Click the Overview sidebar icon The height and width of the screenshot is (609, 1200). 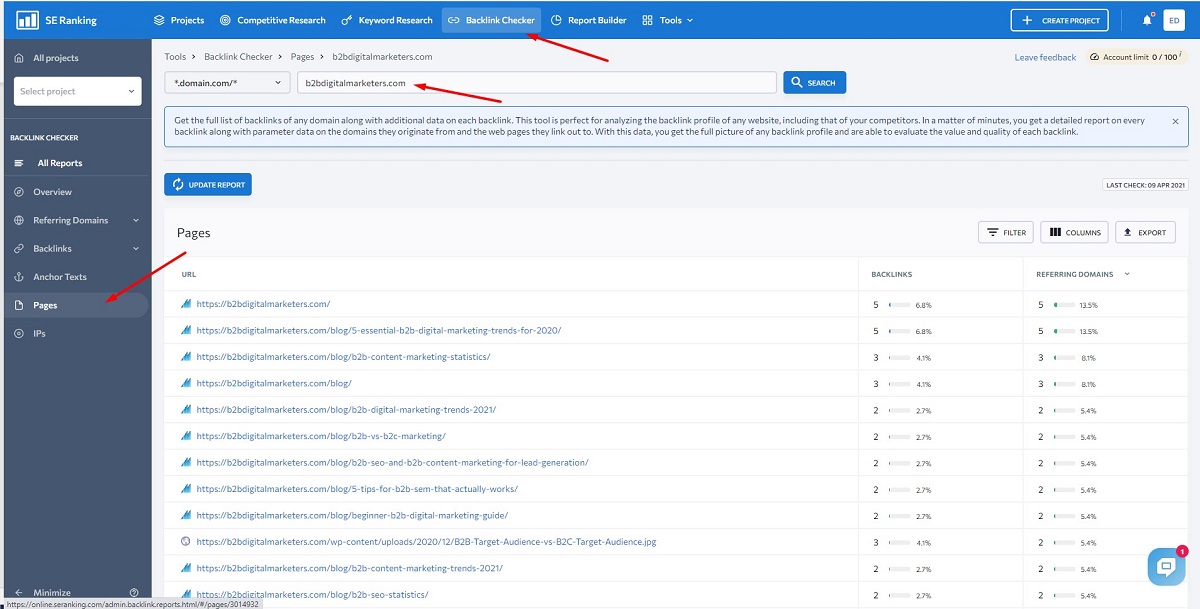[19, 192]
